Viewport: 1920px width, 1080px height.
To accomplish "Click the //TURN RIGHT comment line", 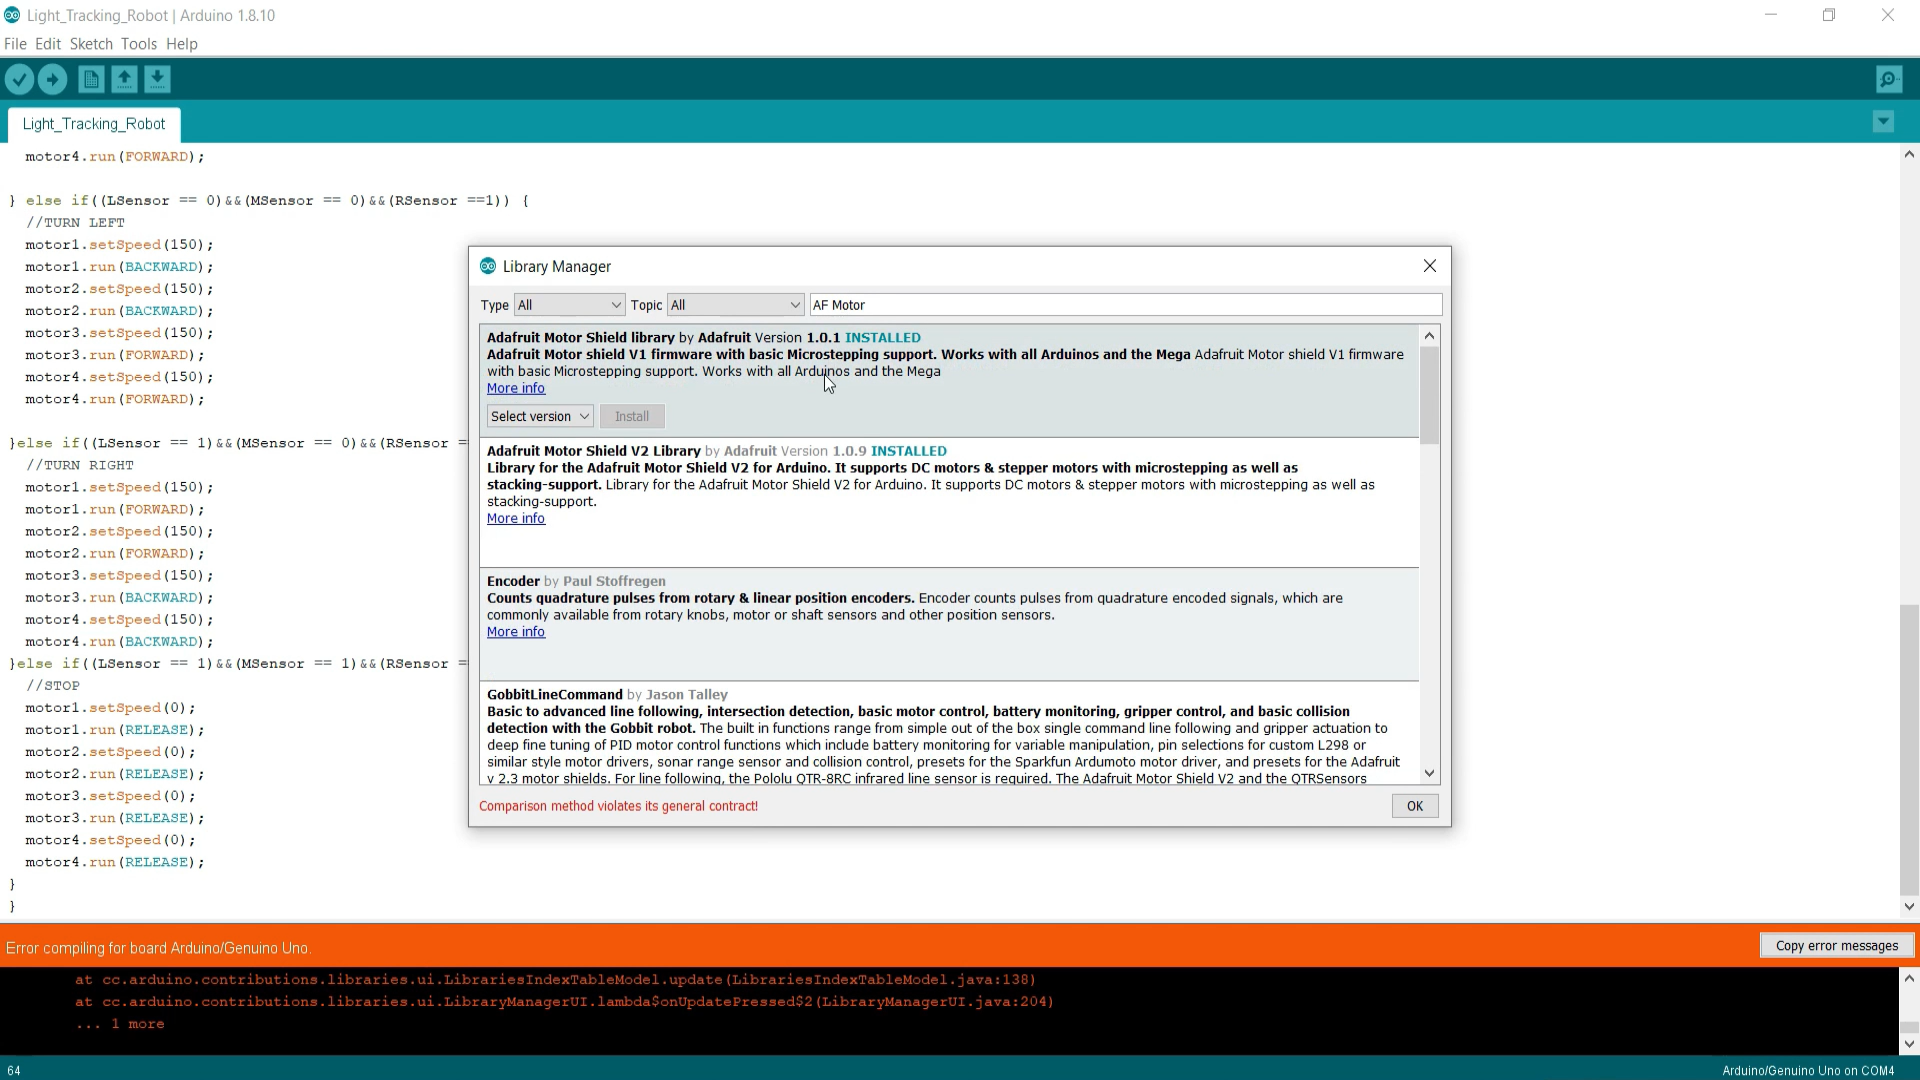I will (x=80, y=465).
